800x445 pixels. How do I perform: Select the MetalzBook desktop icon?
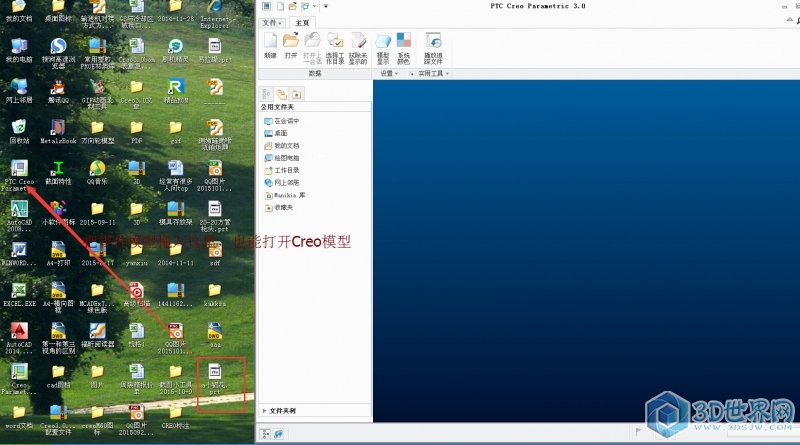pos(58,132)
